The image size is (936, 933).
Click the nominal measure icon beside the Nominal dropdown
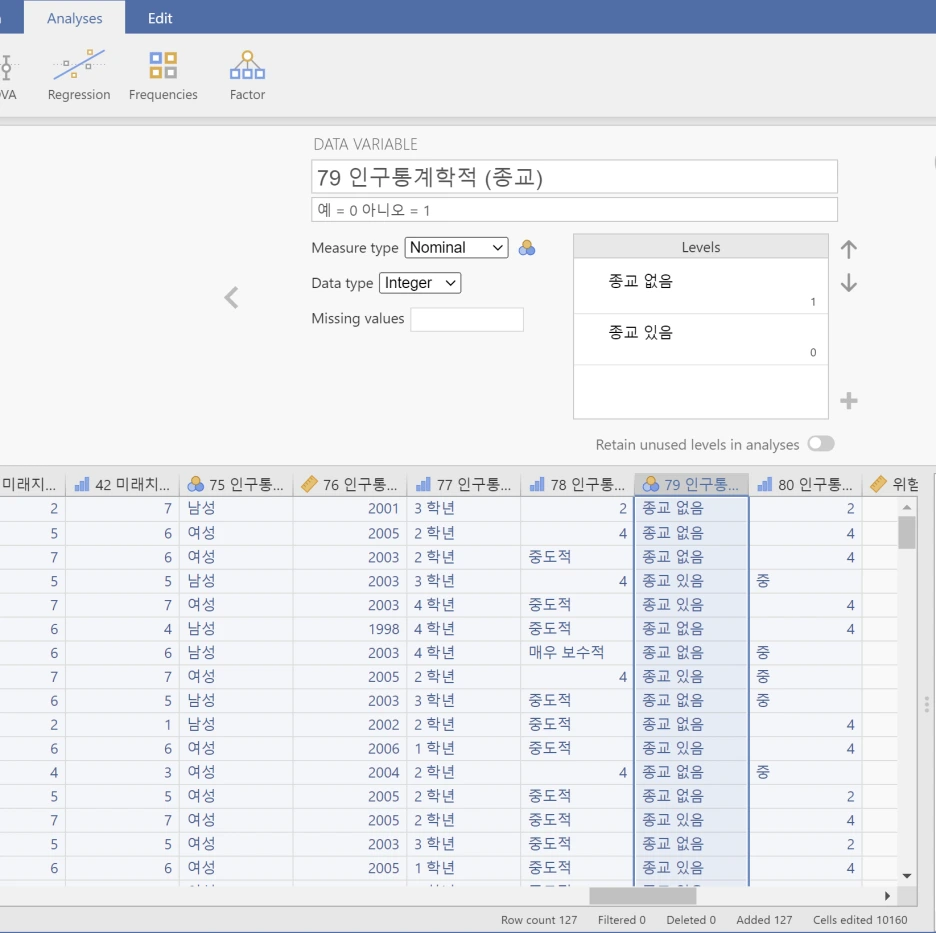(x=527, y=247)
